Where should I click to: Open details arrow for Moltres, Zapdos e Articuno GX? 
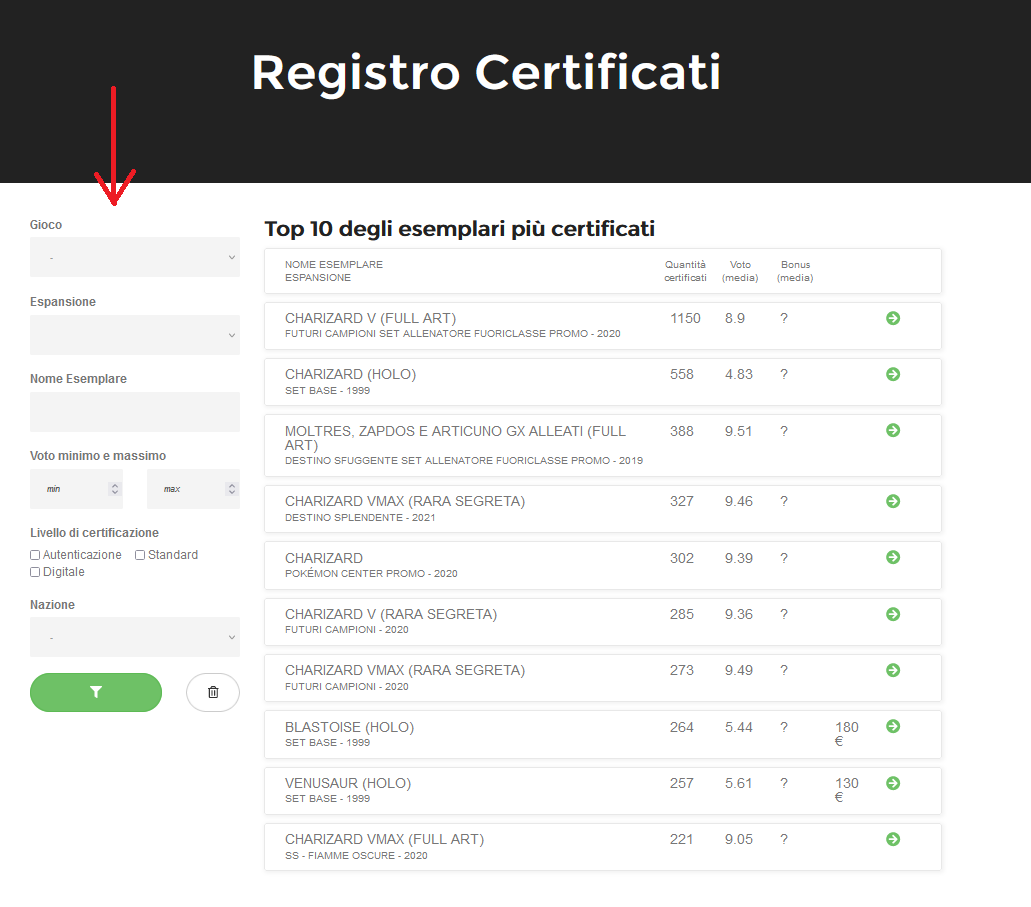[x=892, y=430]
